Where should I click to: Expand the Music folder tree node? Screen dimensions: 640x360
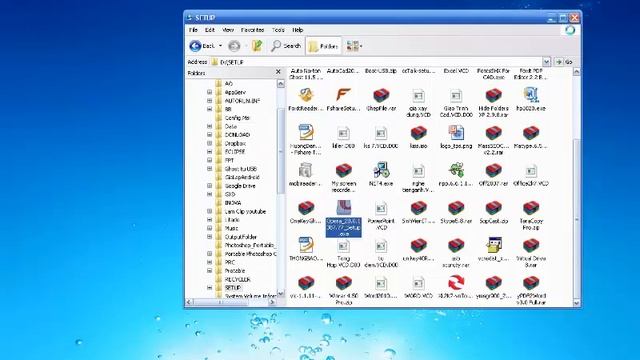(x=209, y=228)
